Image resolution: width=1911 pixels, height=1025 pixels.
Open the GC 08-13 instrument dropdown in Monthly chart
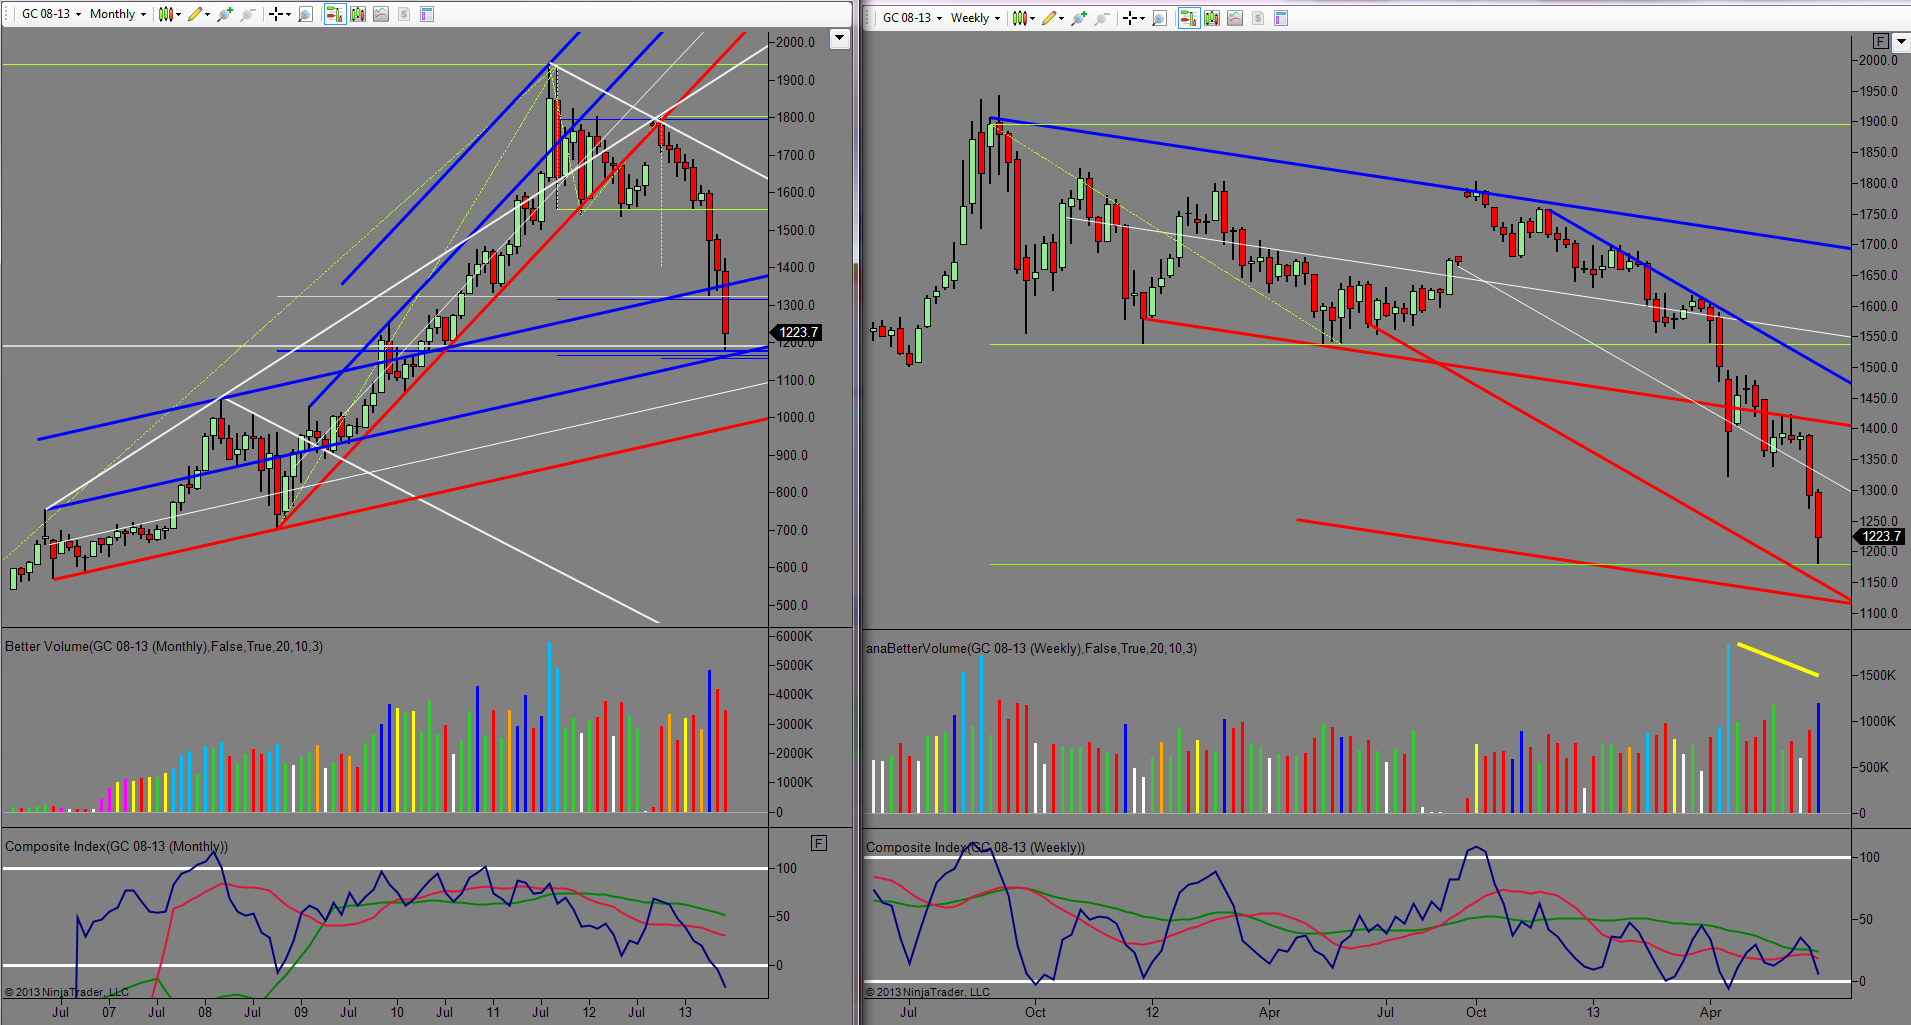(51, 14)
